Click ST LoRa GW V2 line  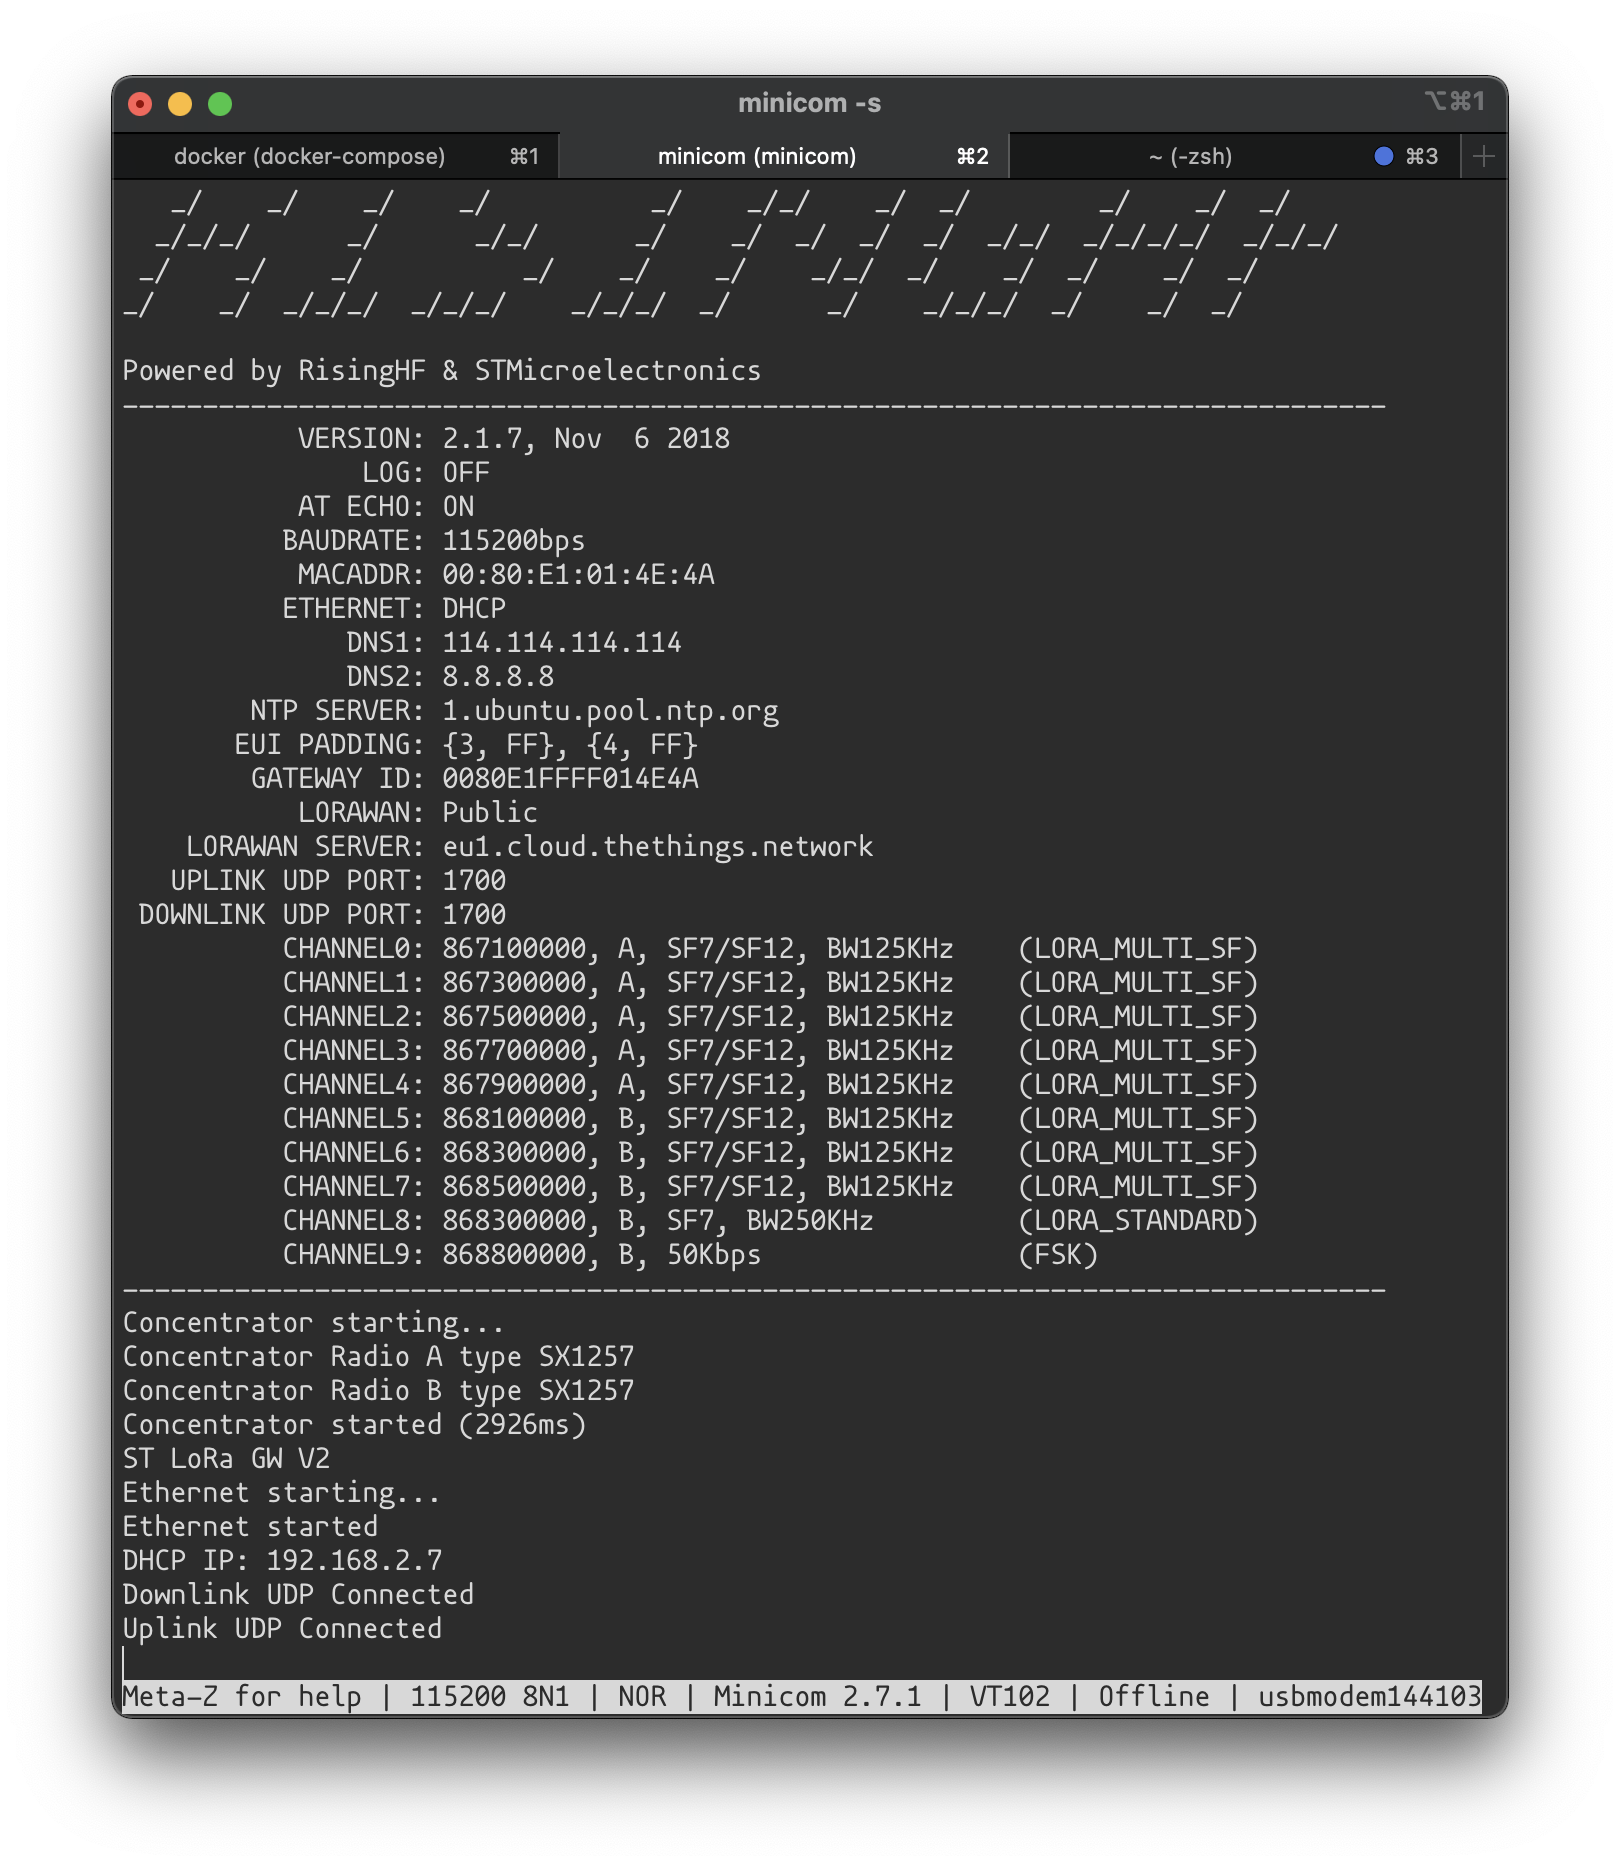point(226,1459)
